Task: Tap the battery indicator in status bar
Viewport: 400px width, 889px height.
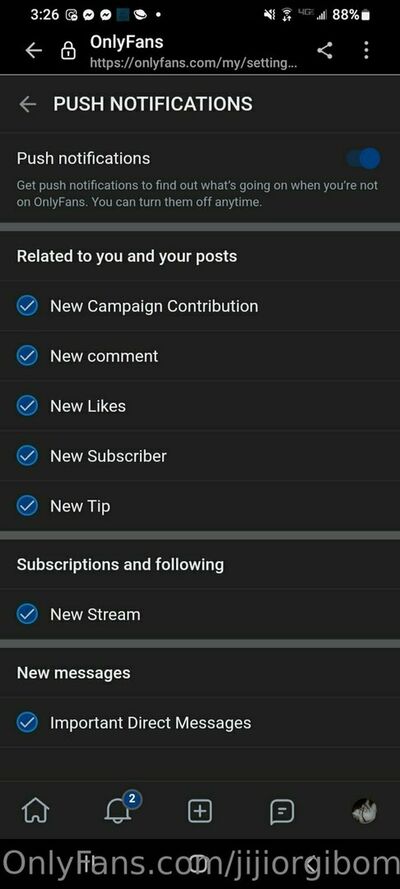Action: [x=365, y=15]
